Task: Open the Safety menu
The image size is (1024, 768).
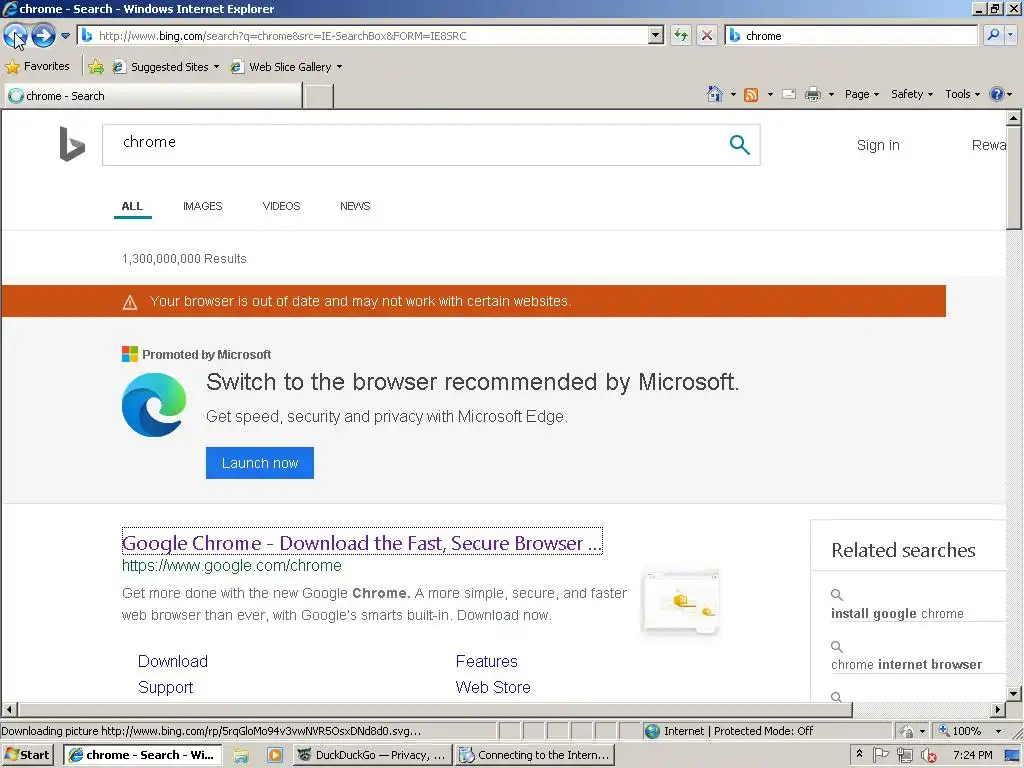Action: (912, 94)
